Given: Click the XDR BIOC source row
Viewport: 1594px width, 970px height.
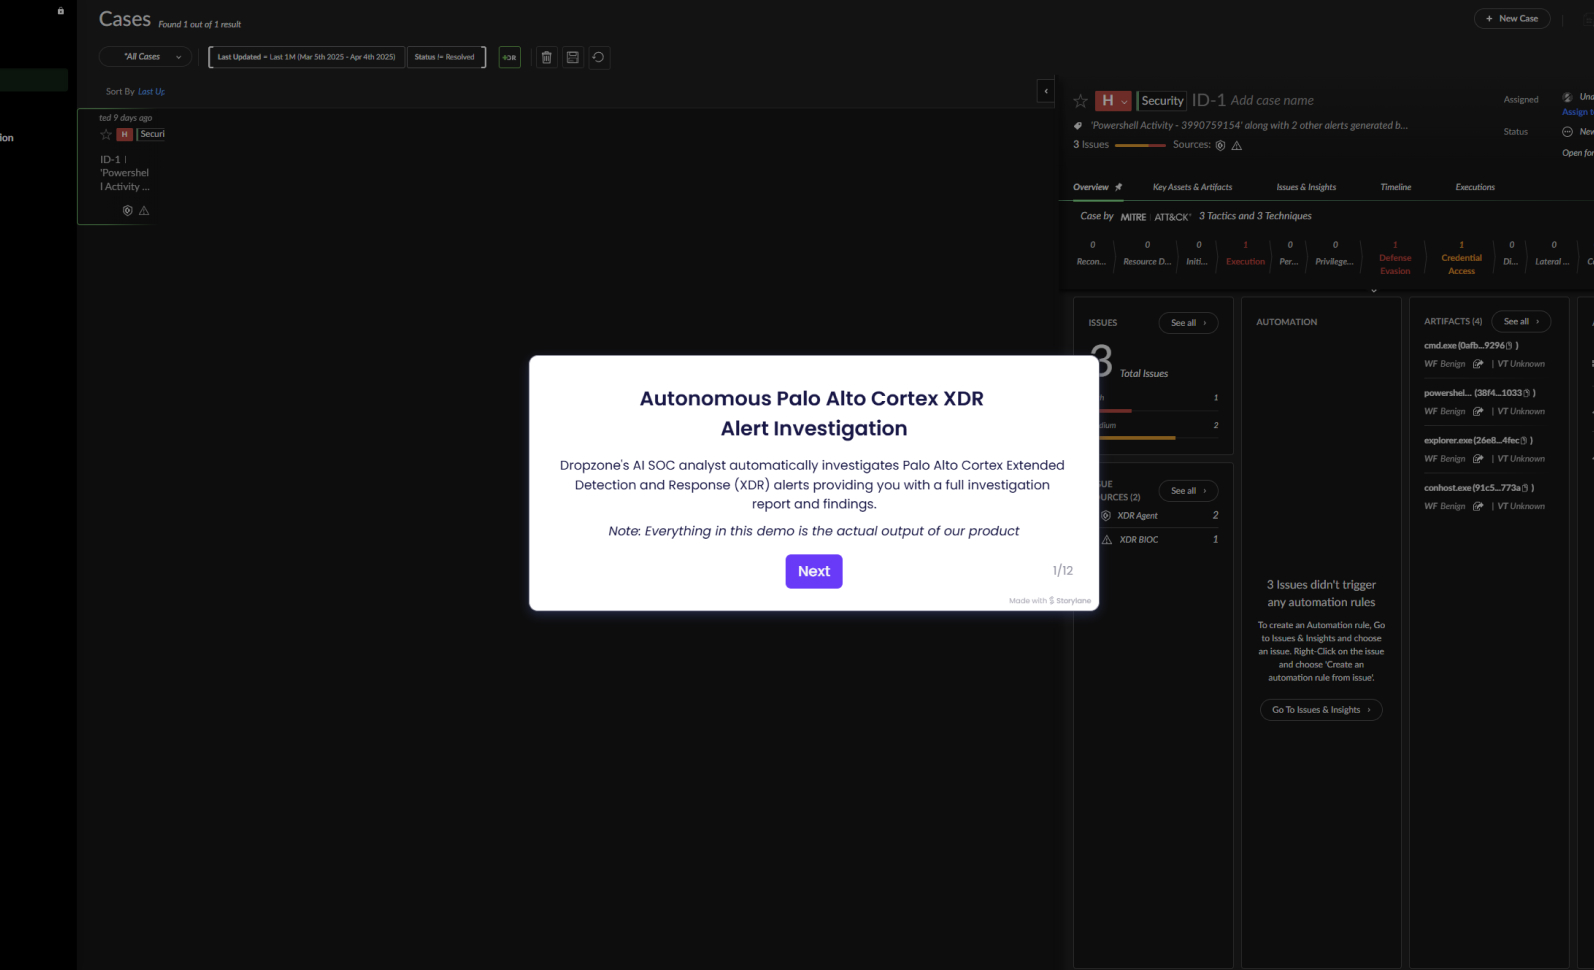Looking at the screenshot, I should tap(1159, 540).
